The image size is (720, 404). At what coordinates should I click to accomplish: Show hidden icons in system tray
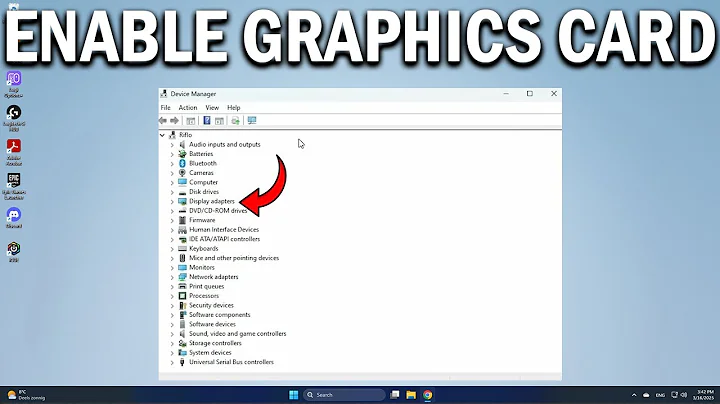634,395
